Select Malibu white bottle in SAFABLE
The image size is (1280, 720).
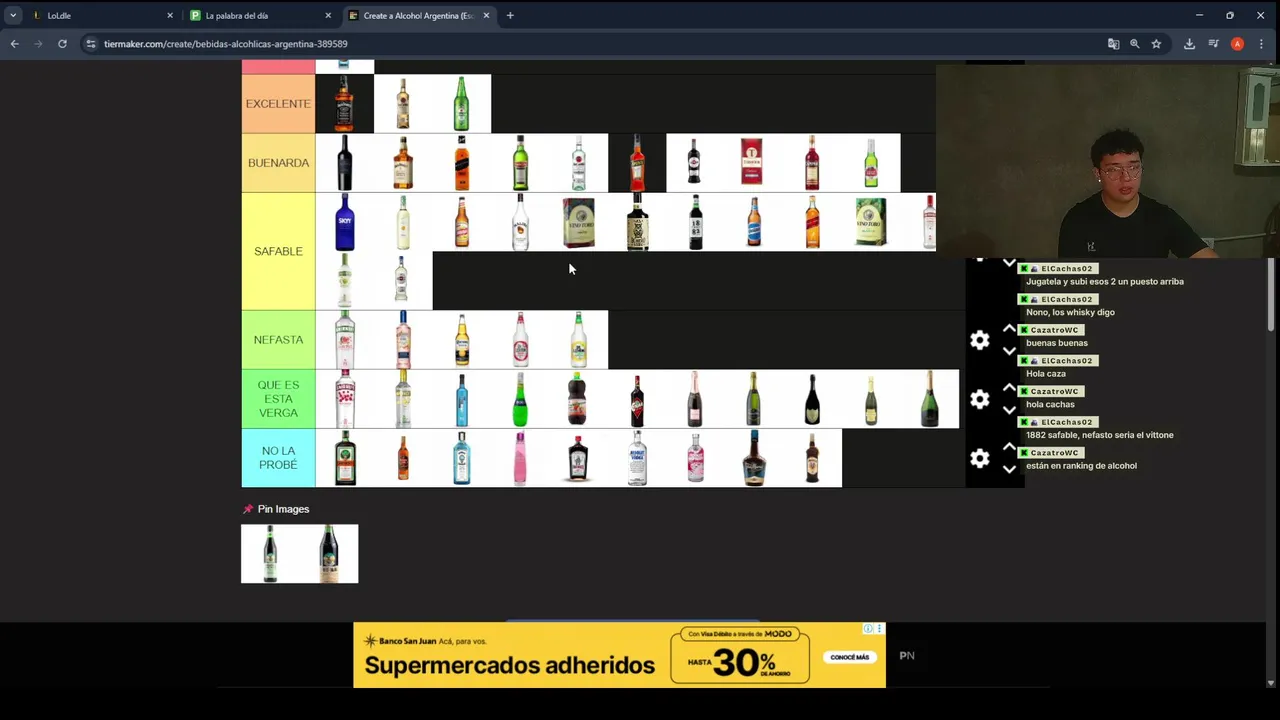pyautogui.click(x=520, y=222)
